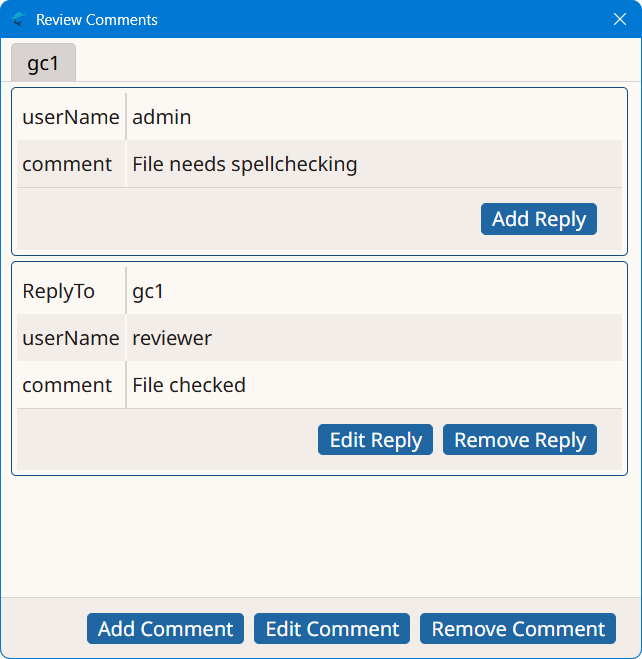Click the 'comment' label beside File needs spellchecking
The width and height of the screenshot is (642, 659).
(x=67, y=164)
